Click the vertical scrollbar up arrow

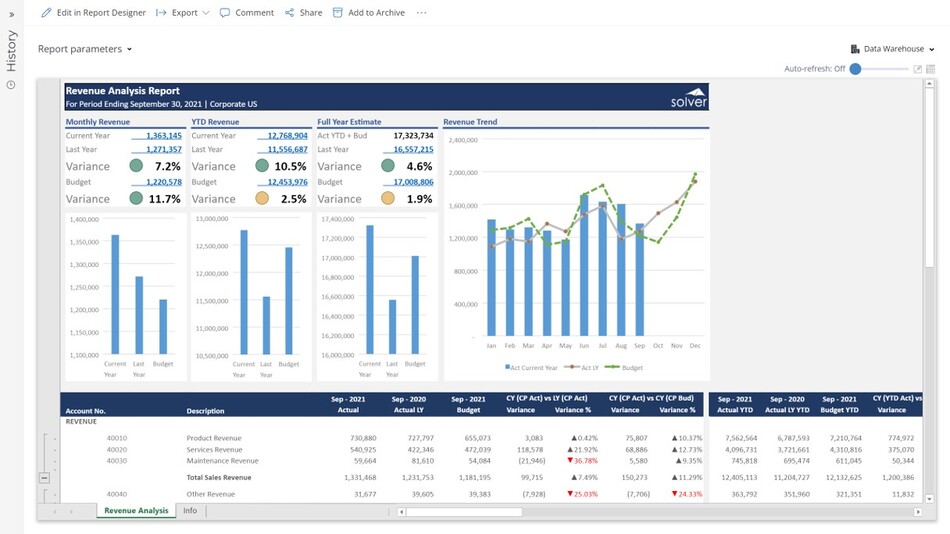pyautogui.click(x=930, y=84)
